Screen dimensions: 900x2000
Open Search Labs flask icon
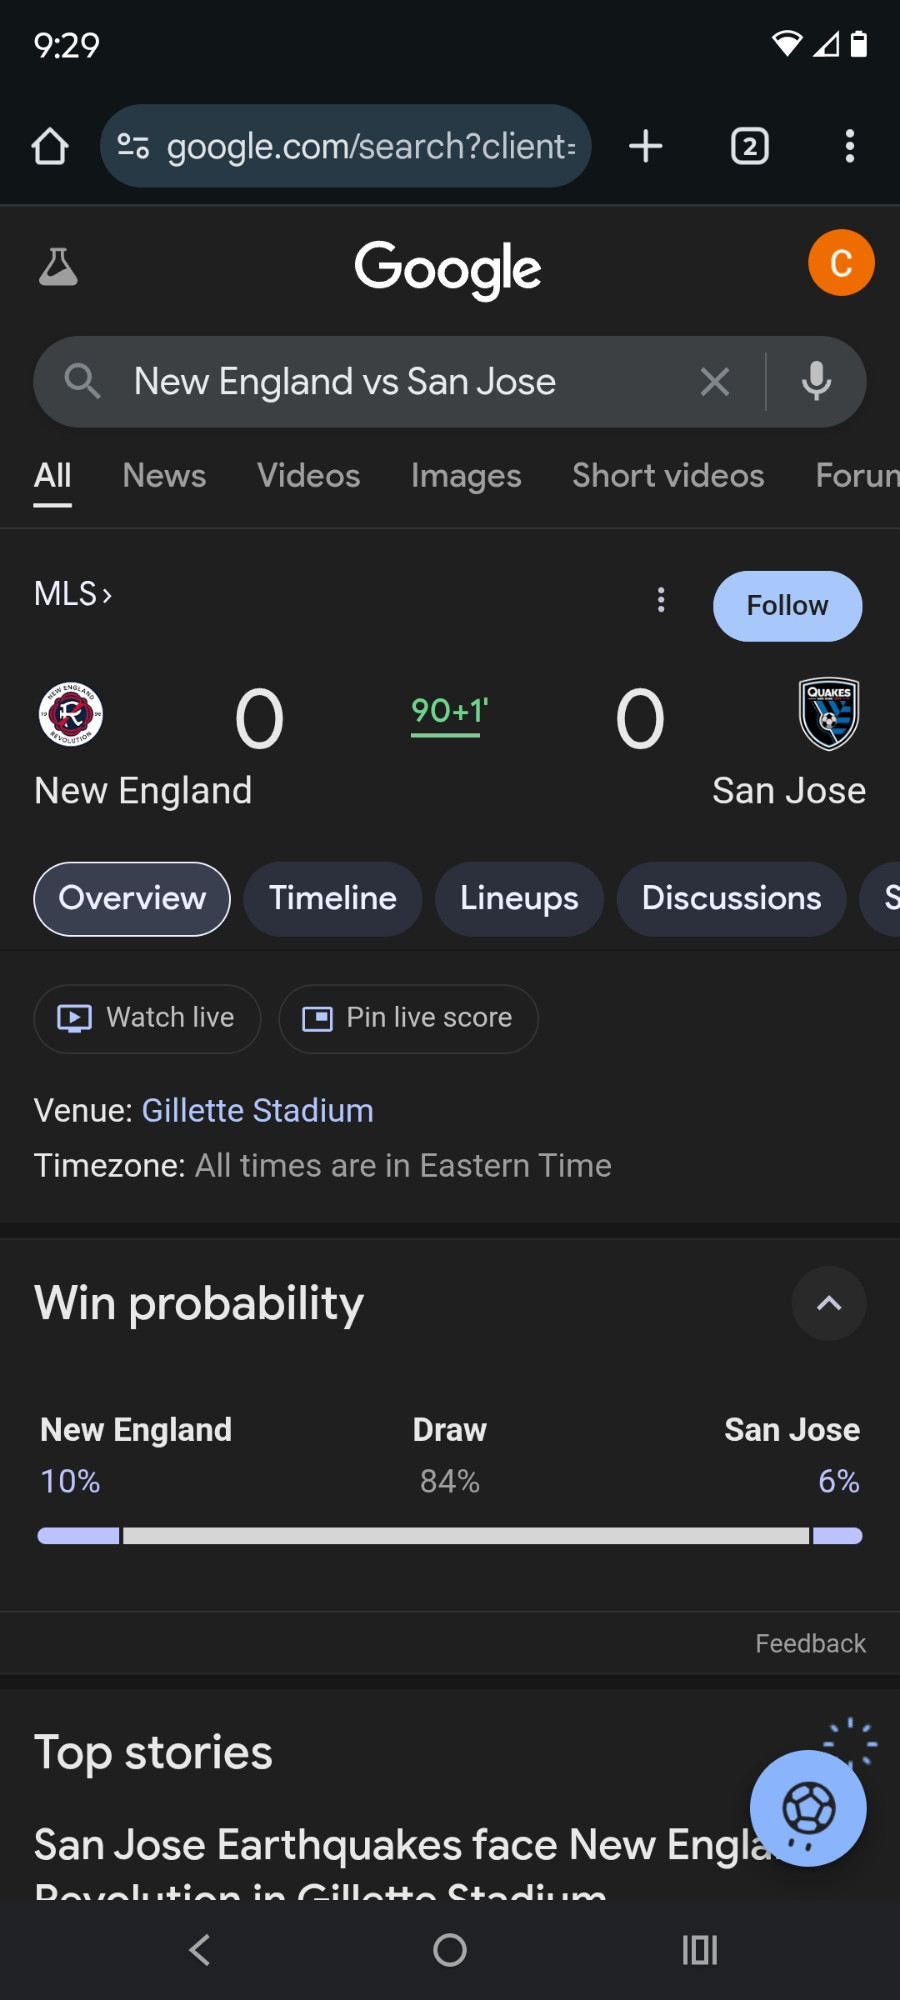tap(58, 267)
